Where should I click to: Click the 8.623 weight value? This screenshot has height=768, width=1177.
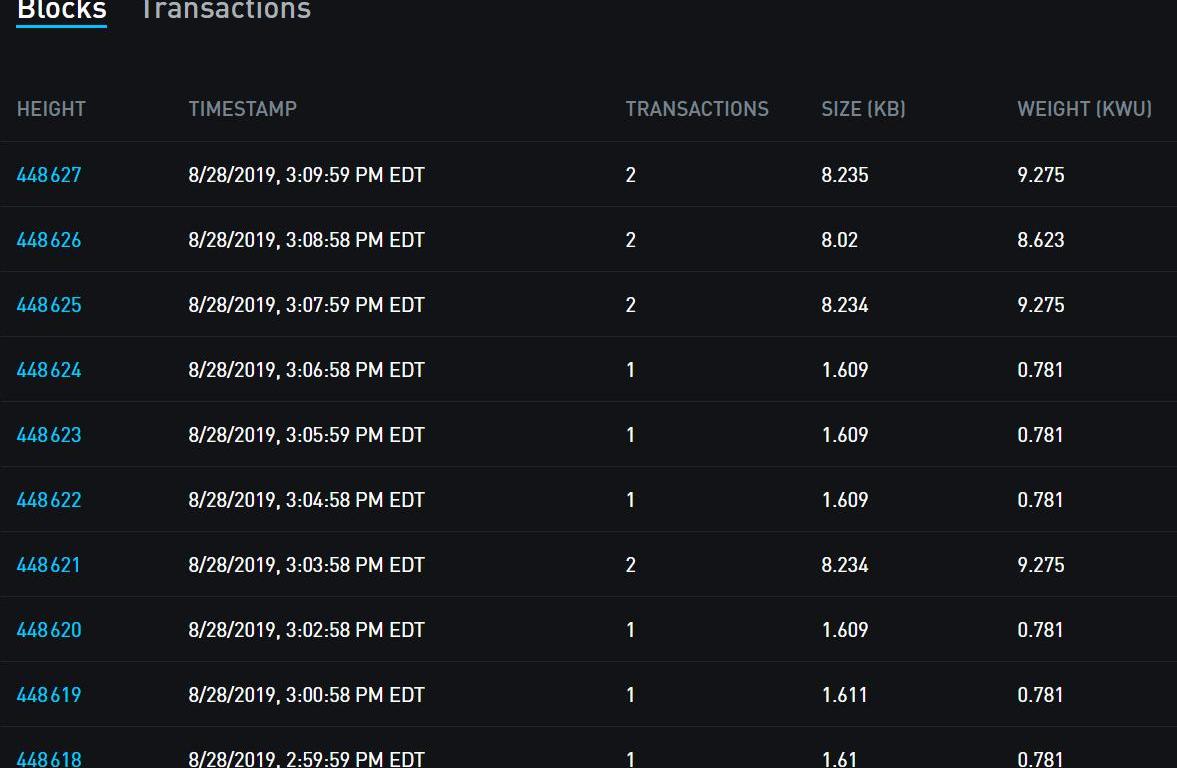point(1040,240)
